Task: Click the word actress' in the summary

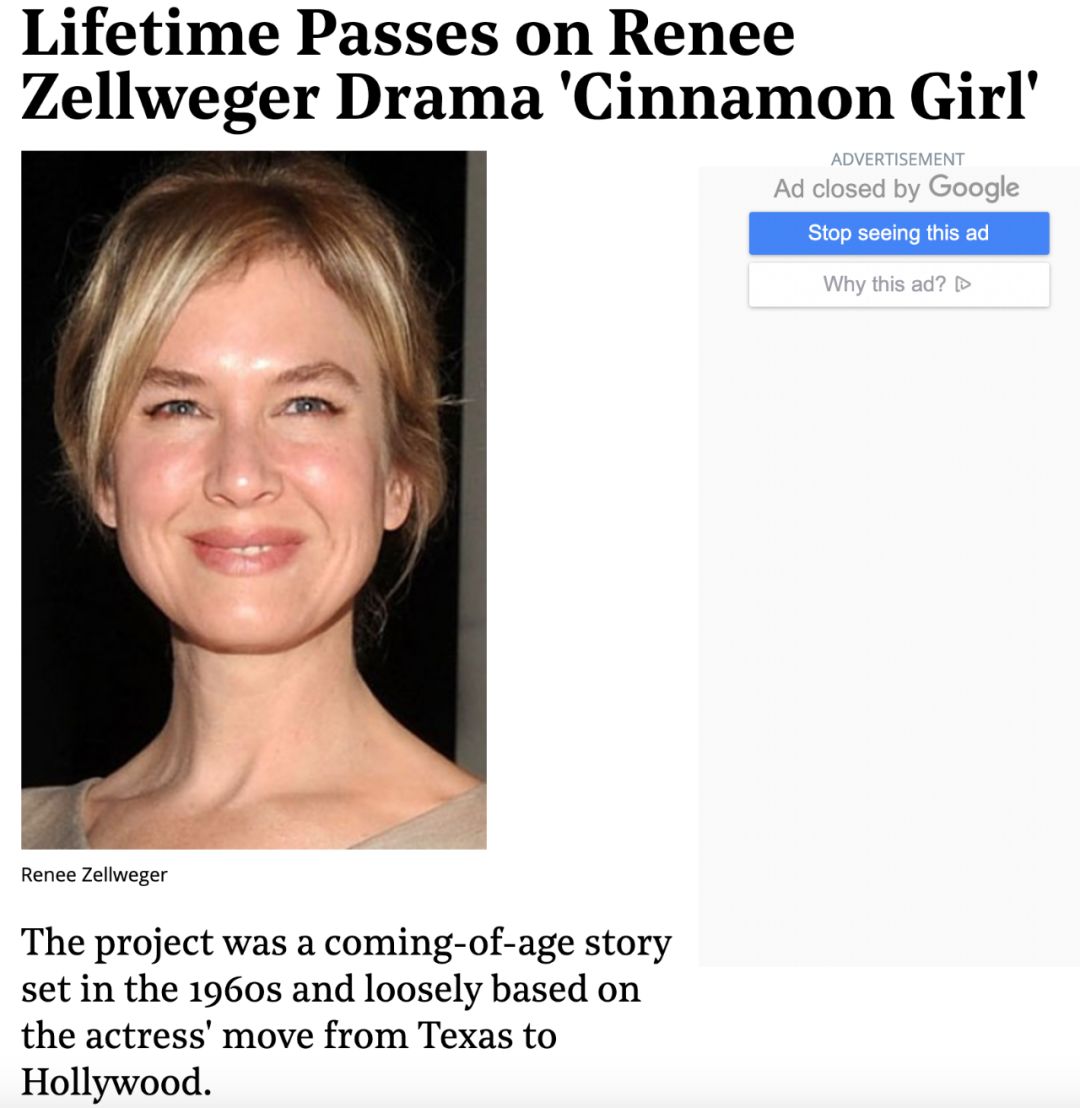Action: click(149, 1035)
